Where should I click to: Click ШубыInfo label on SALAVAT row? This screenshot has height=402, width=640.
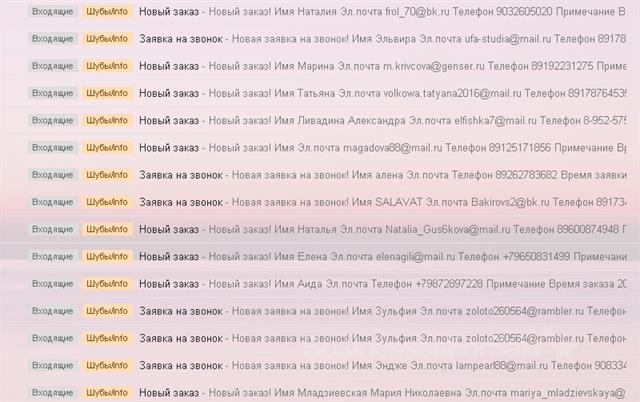(107, 202)
